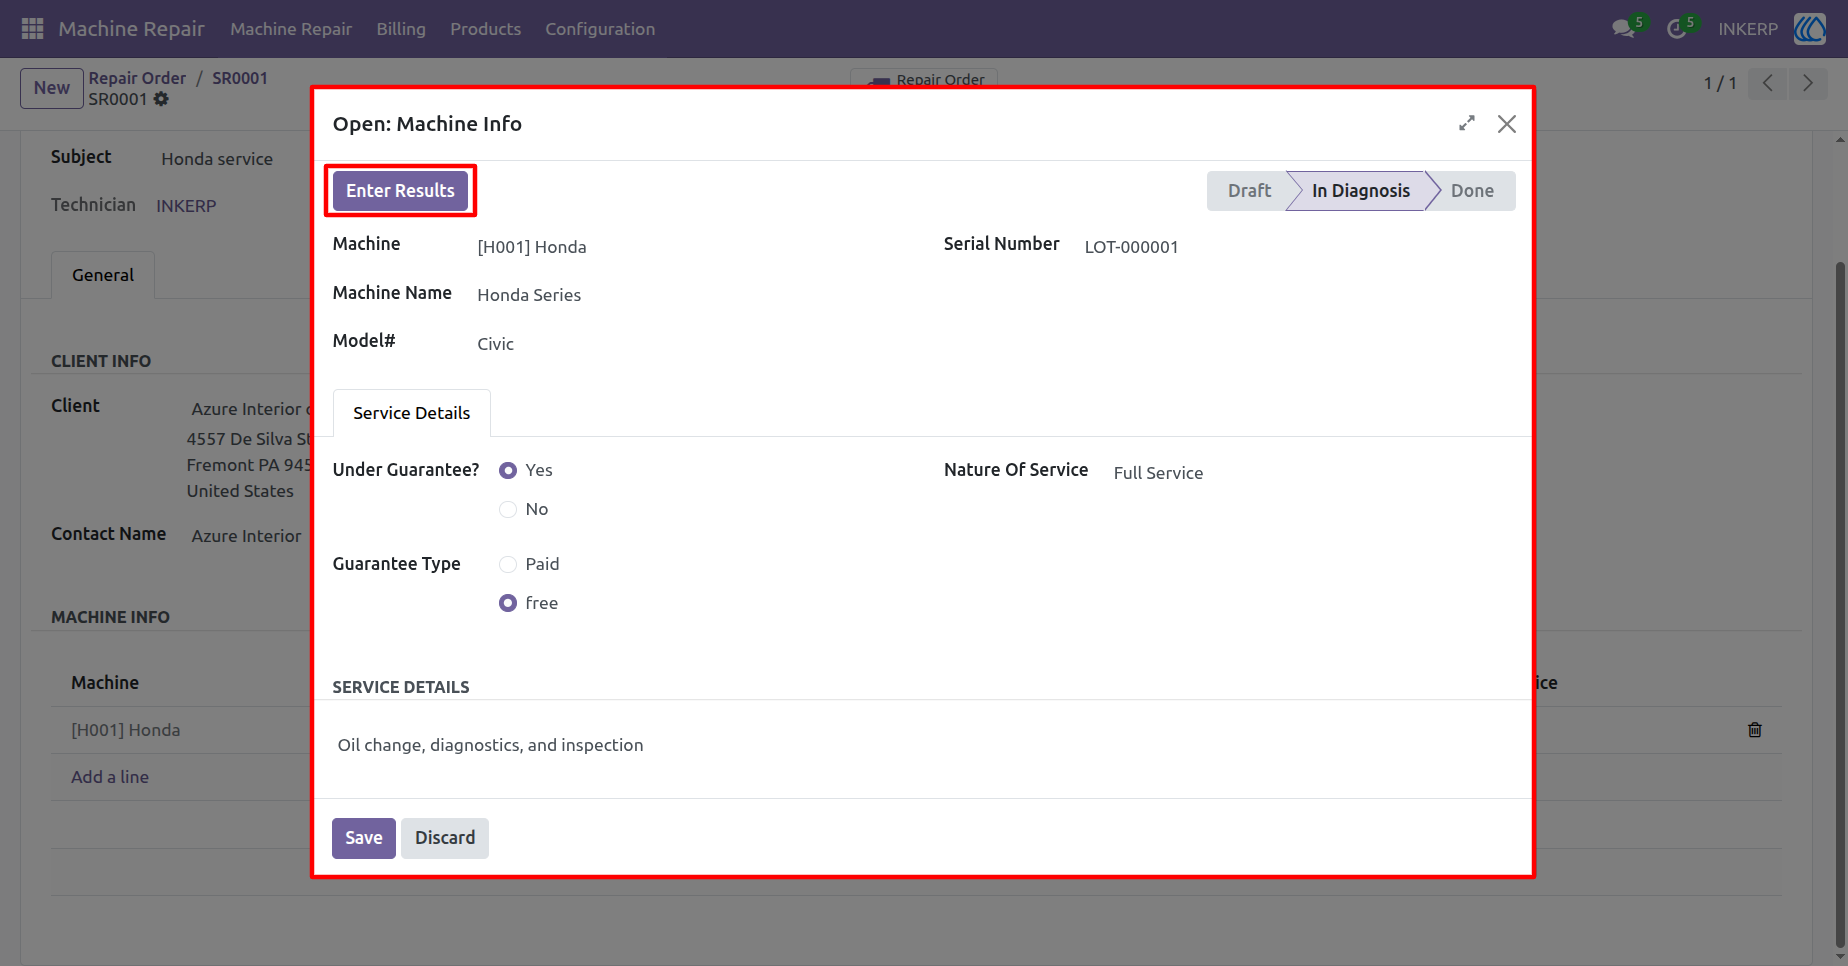Set status to Done stage
Viewport: 1848px width, 966px height.
(x=1472, y=190)
